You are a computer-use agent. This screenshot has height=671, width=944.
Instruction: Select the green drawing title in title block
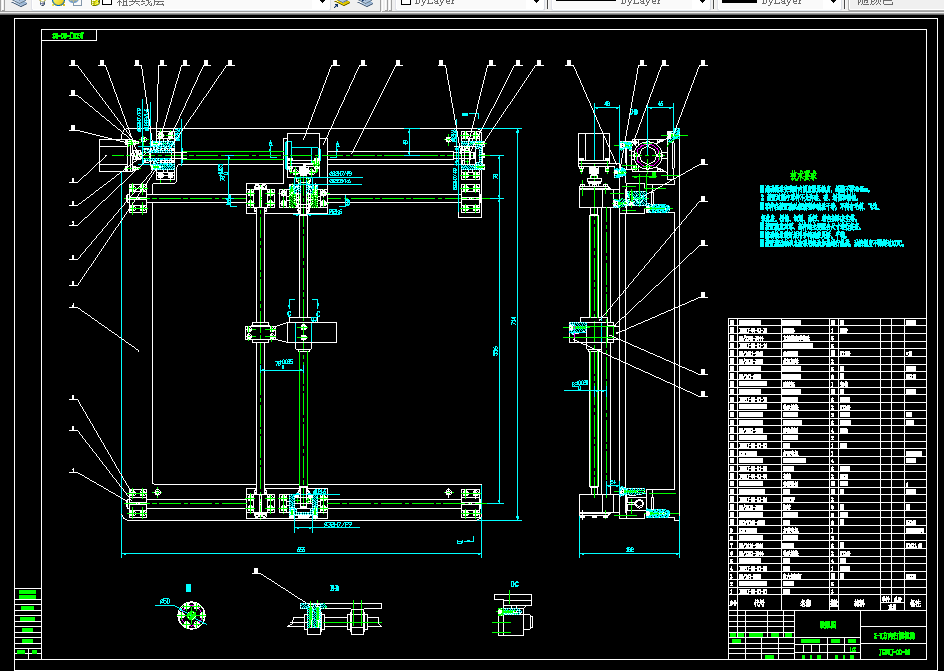(x=894, y=635)
